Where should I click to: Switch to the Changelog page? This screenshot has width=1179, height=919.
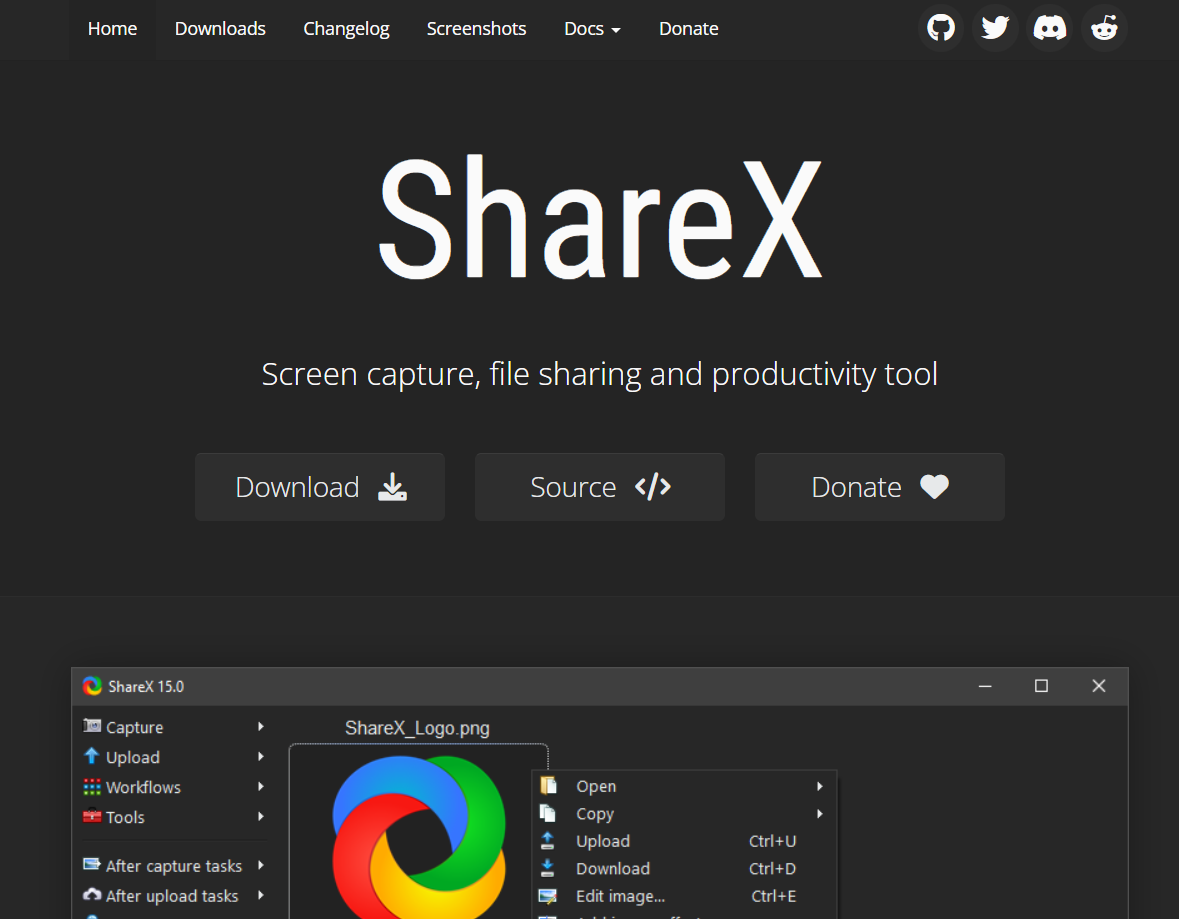click(346, 28)
